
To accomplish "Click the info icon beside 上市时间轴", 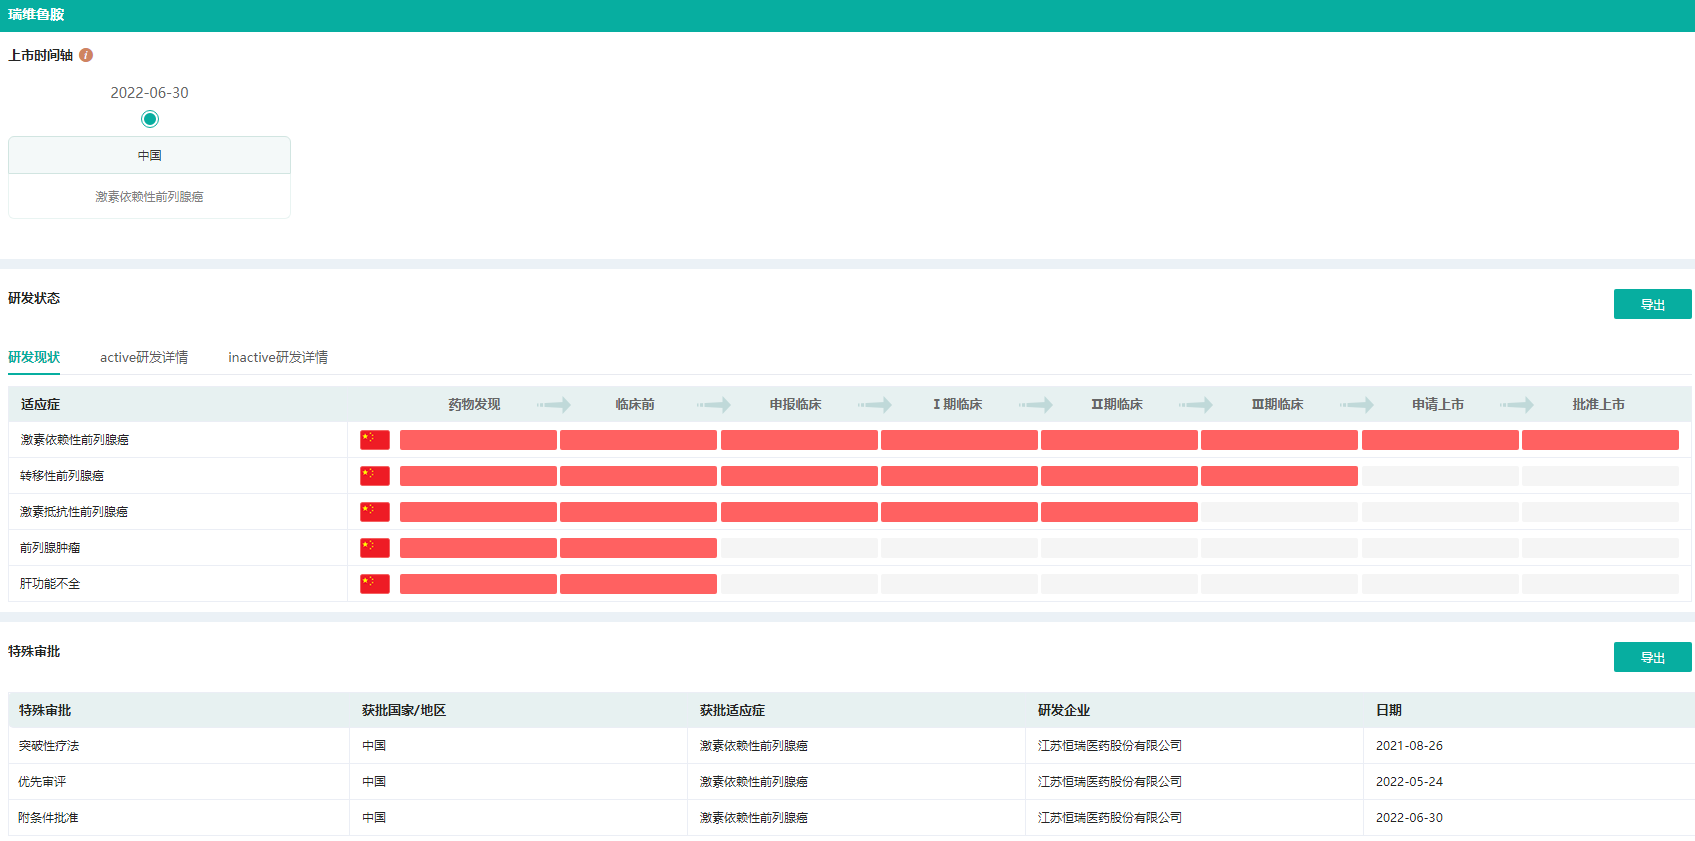I will (86, 55).
